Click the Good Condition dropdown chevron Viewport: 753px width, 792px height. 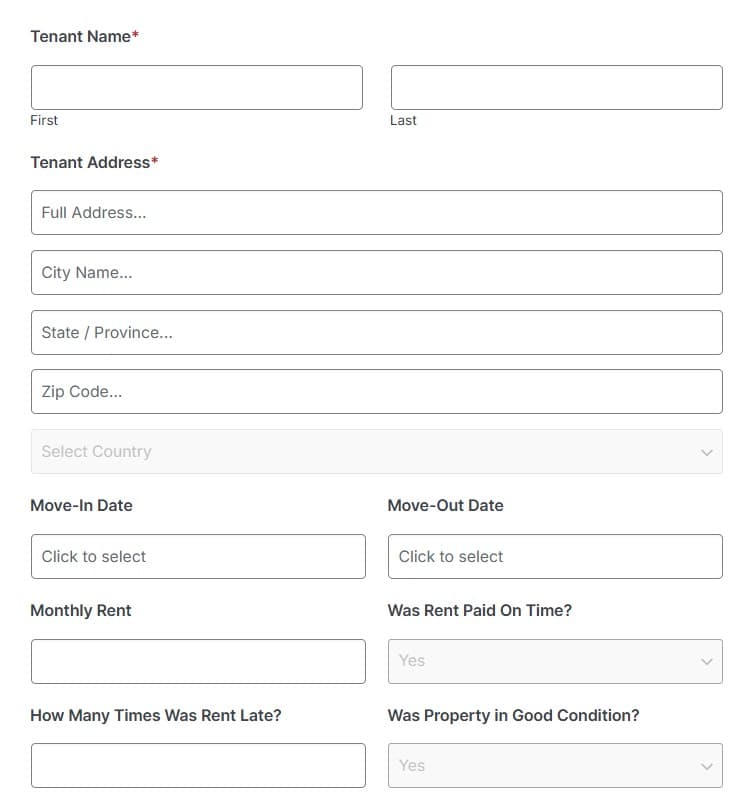tap(707, 767)
